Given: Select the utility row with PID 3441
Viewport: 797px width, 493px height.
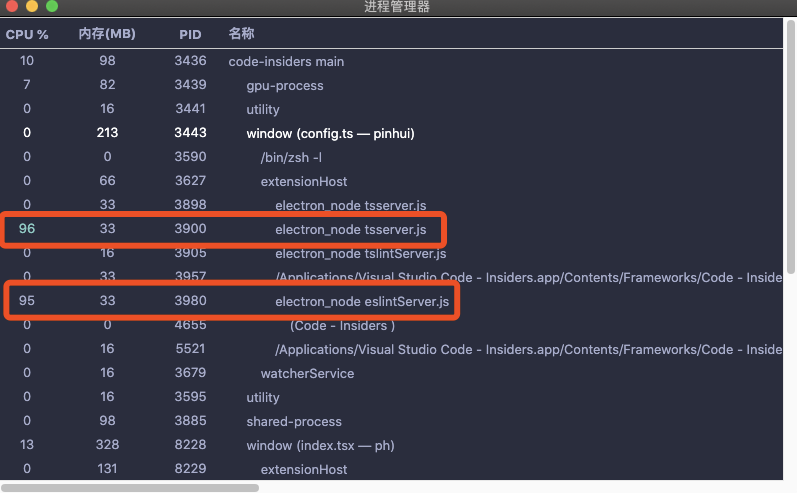Looking at the screenshot, I should click(391, 109).
